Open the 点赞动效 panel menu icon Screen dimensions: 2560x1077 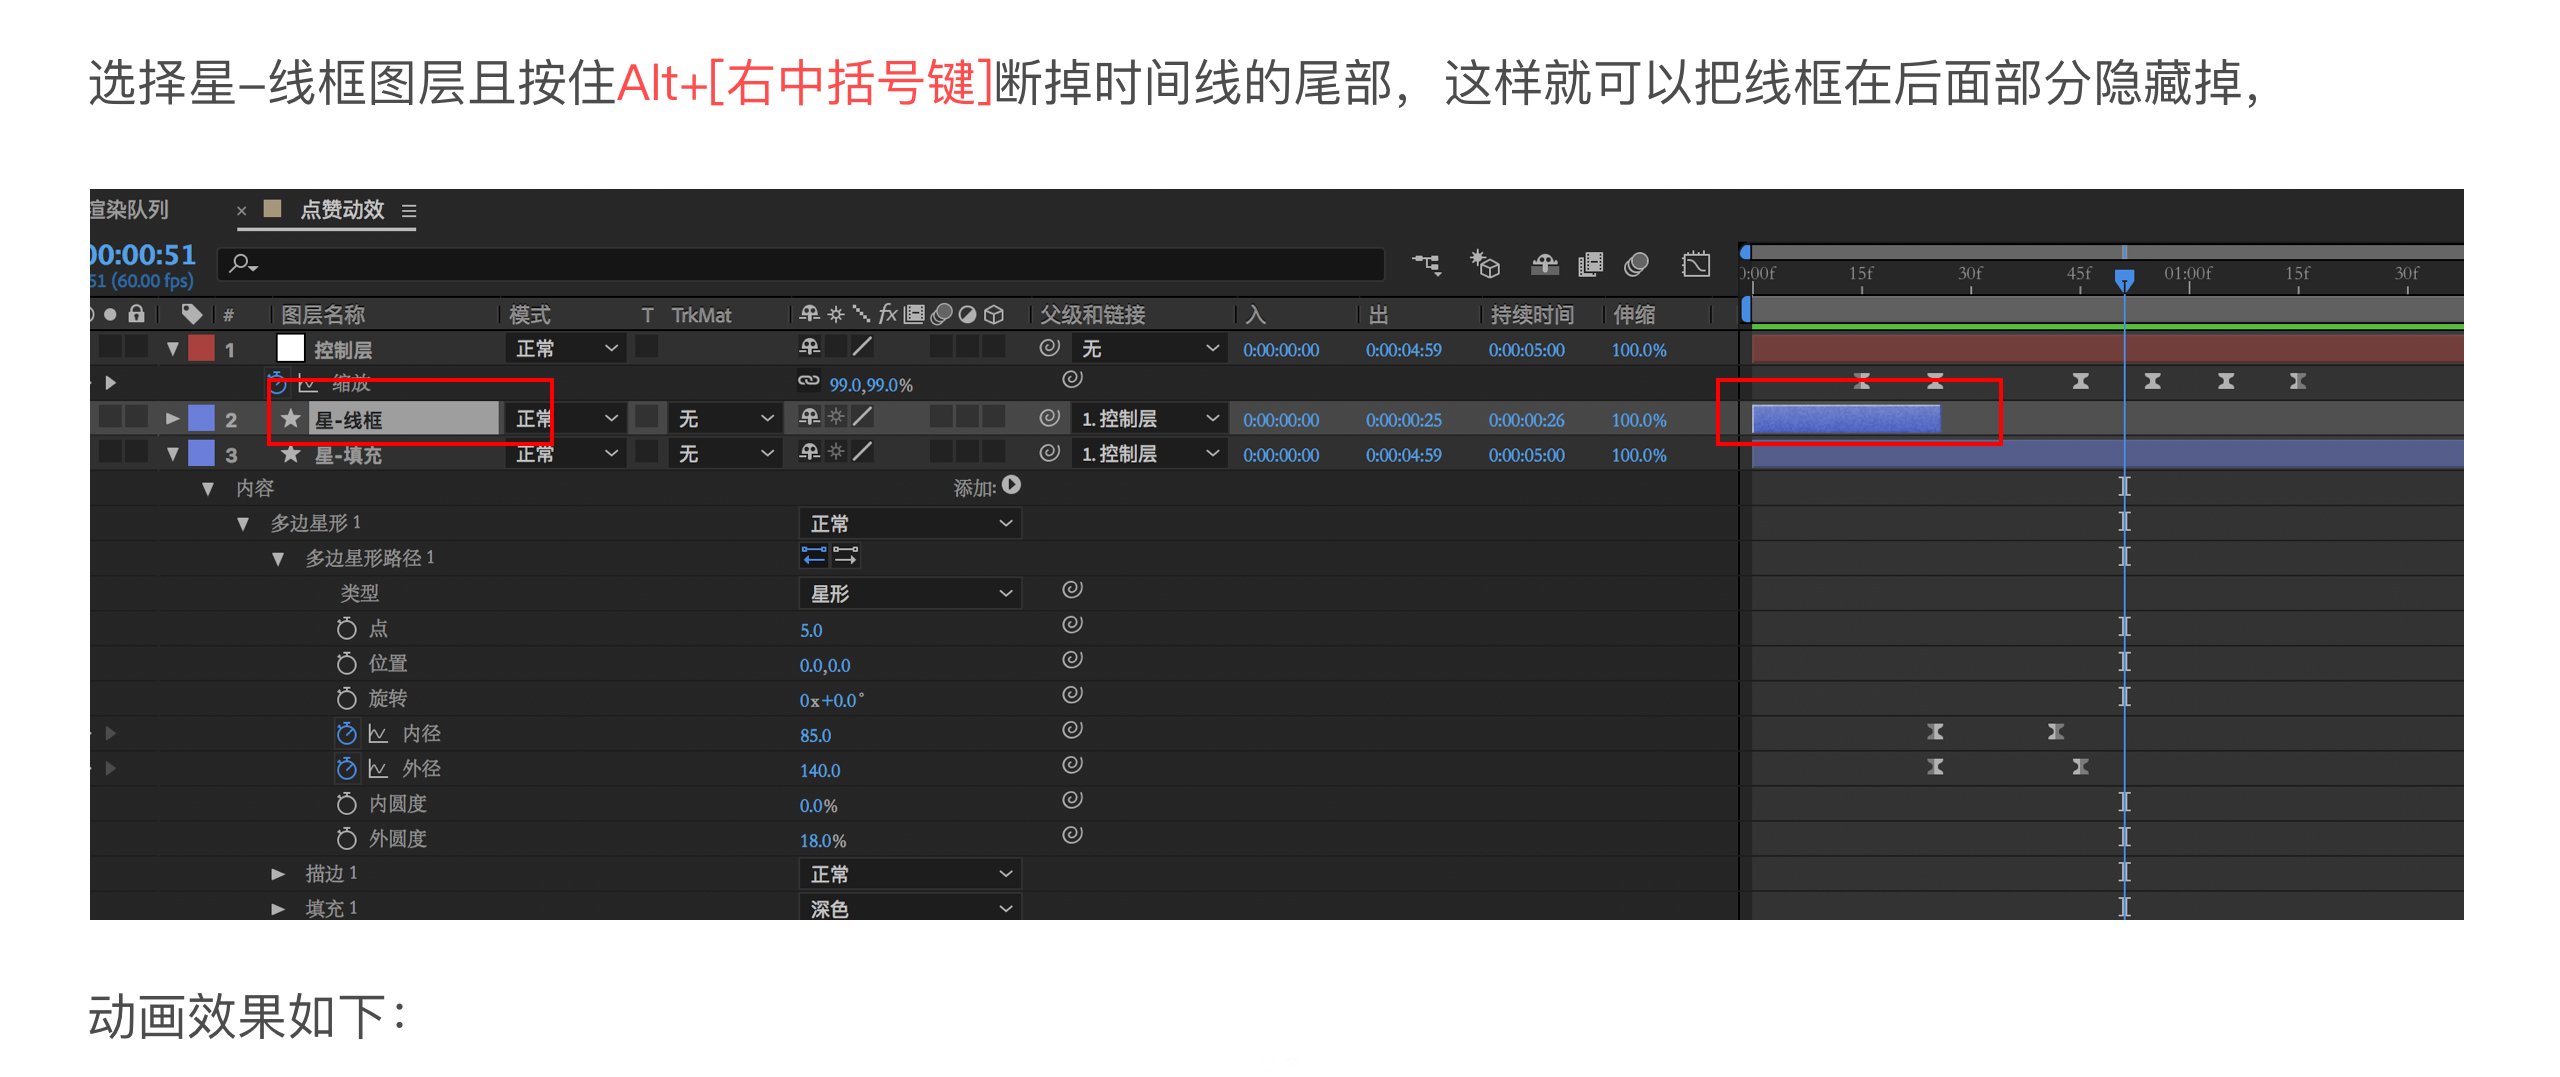[409, 211]
